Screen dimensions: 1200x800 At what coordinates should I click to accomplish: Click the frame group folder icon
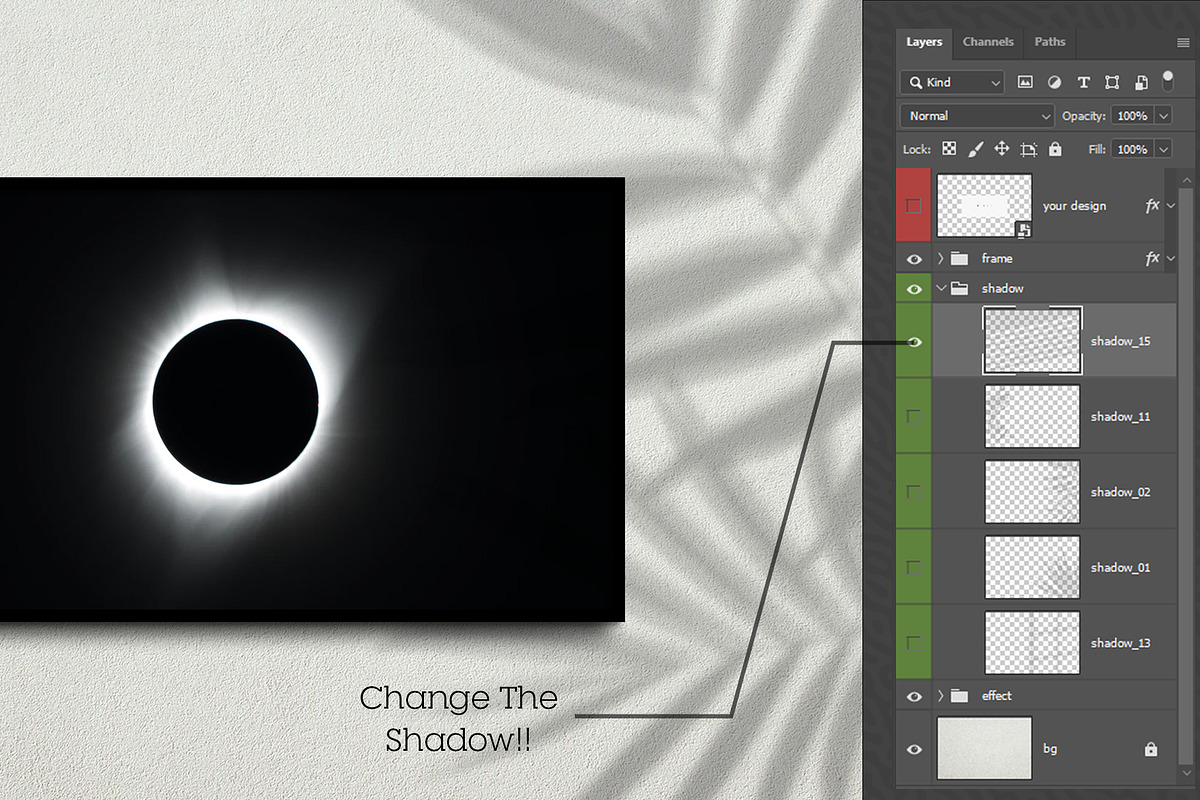tap(960, 258)
